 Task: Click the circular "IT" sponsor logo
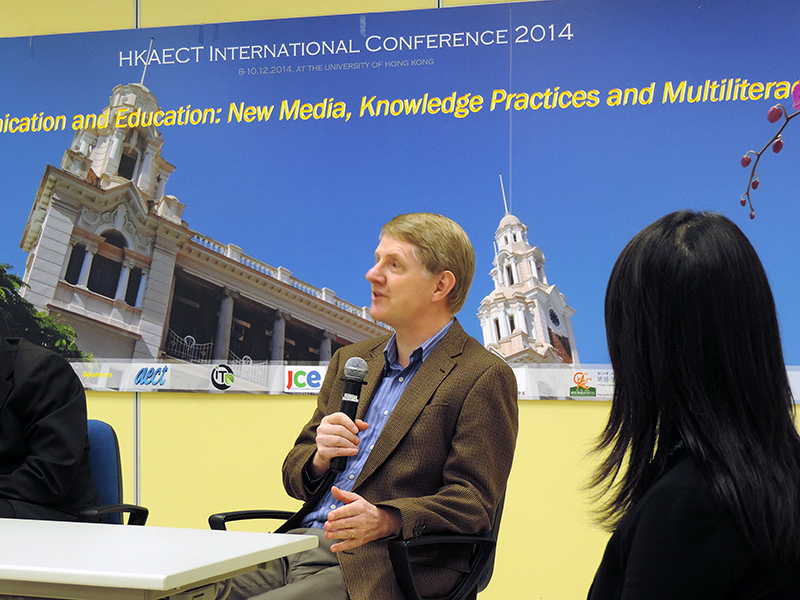222,377
